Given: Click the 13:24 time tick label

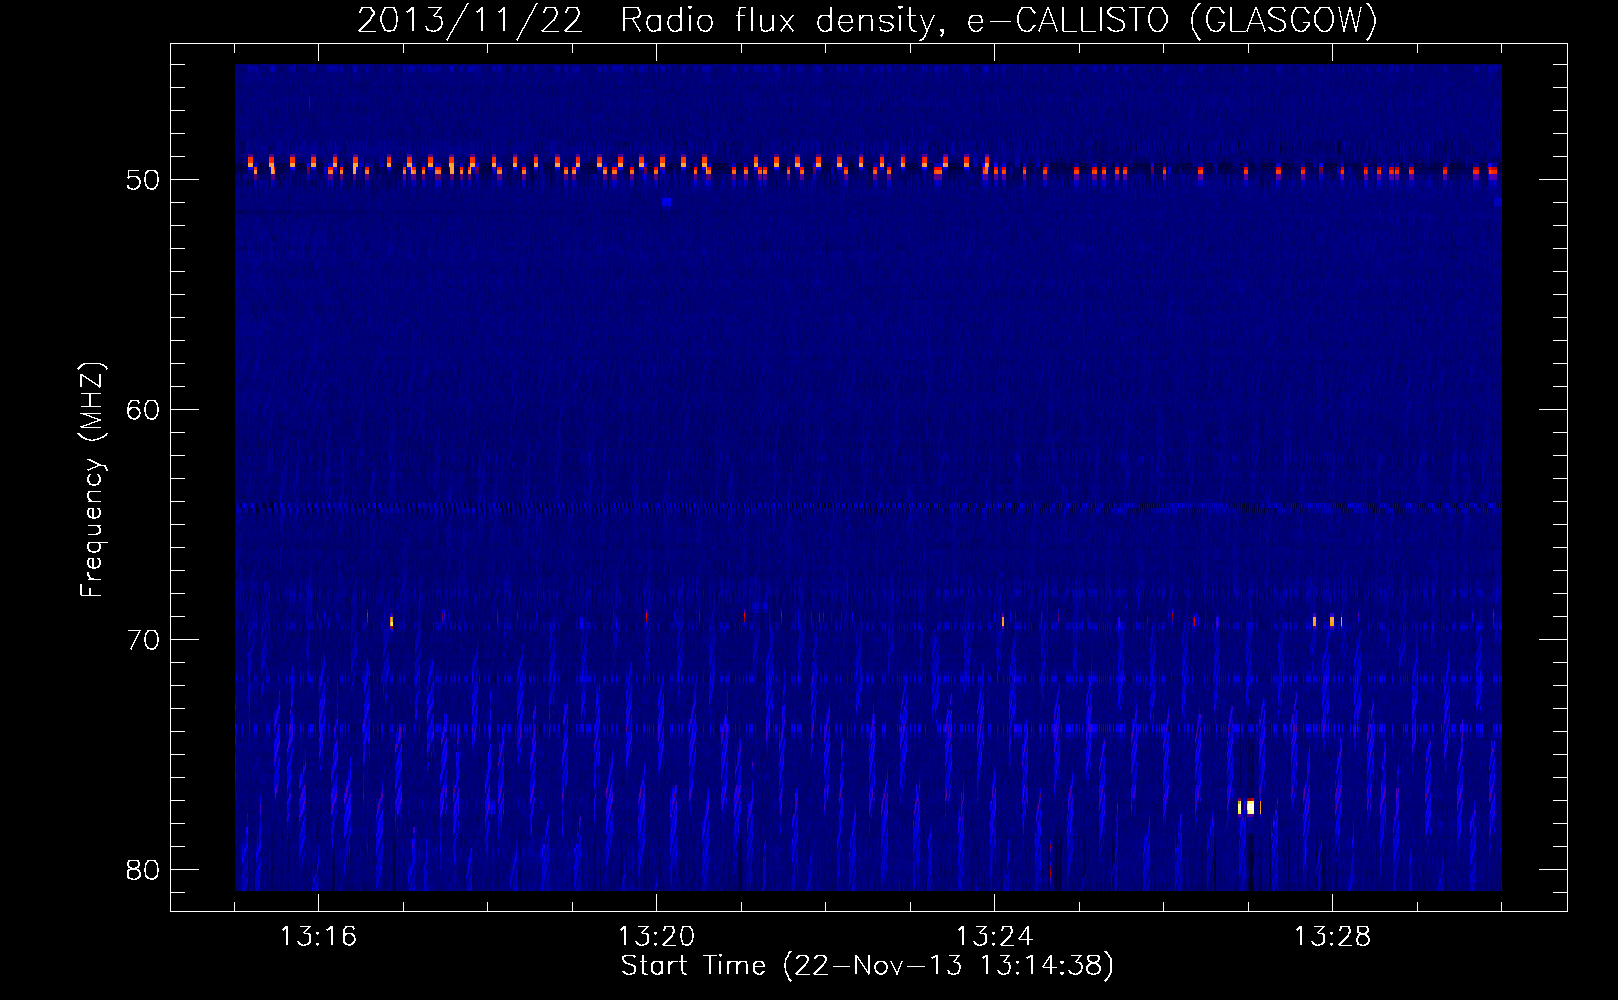Looking at the screenshot, I should click(x=994, y=937).
